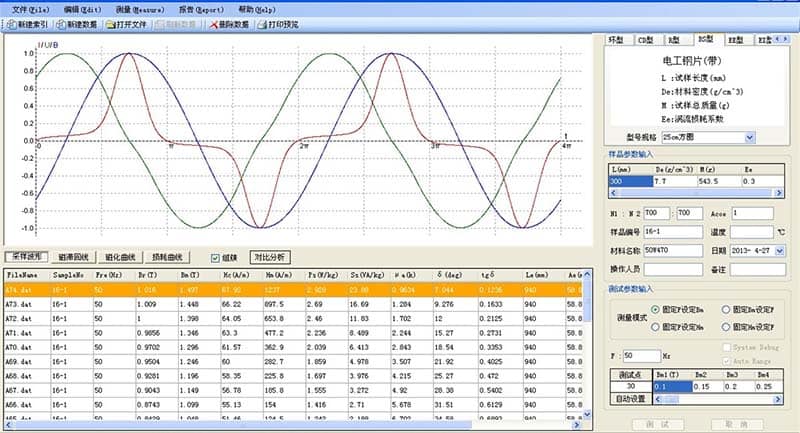800x433 pixels.
Task: Select the A68.dat row in data table
Action: point(293,376)
